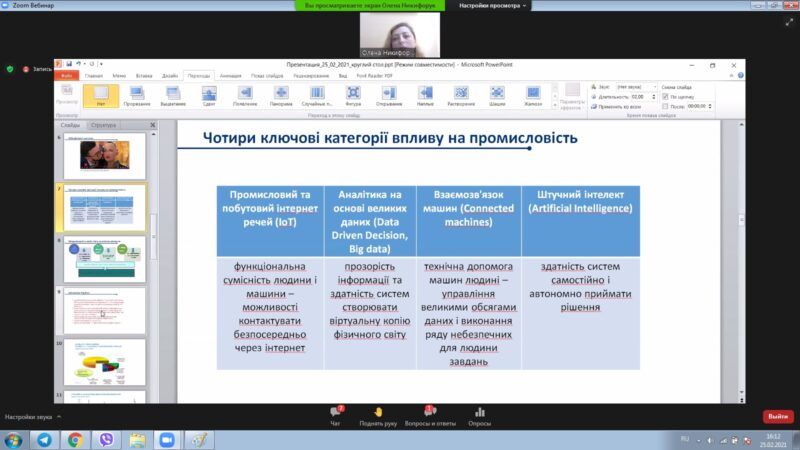Apply the 'Панорама' transition effect

click(281, 95)
